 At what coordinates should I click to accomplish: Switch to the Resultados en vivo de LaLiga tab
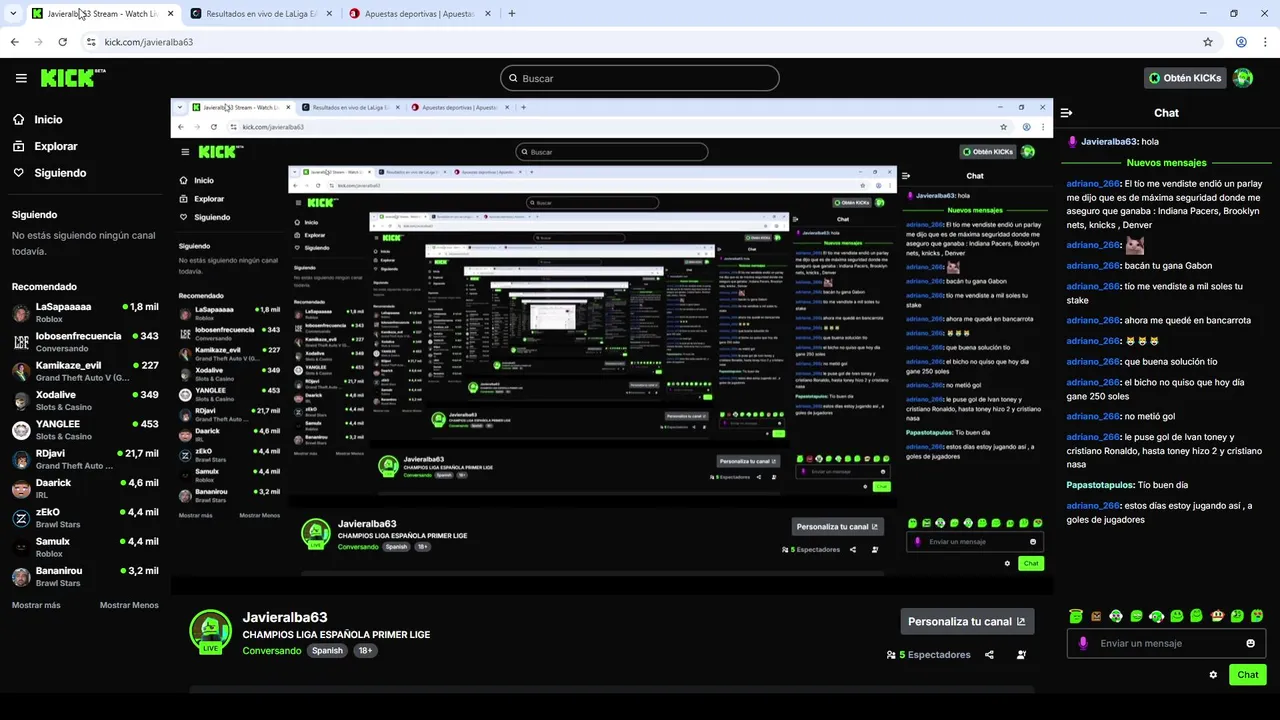tap(261, 14)
